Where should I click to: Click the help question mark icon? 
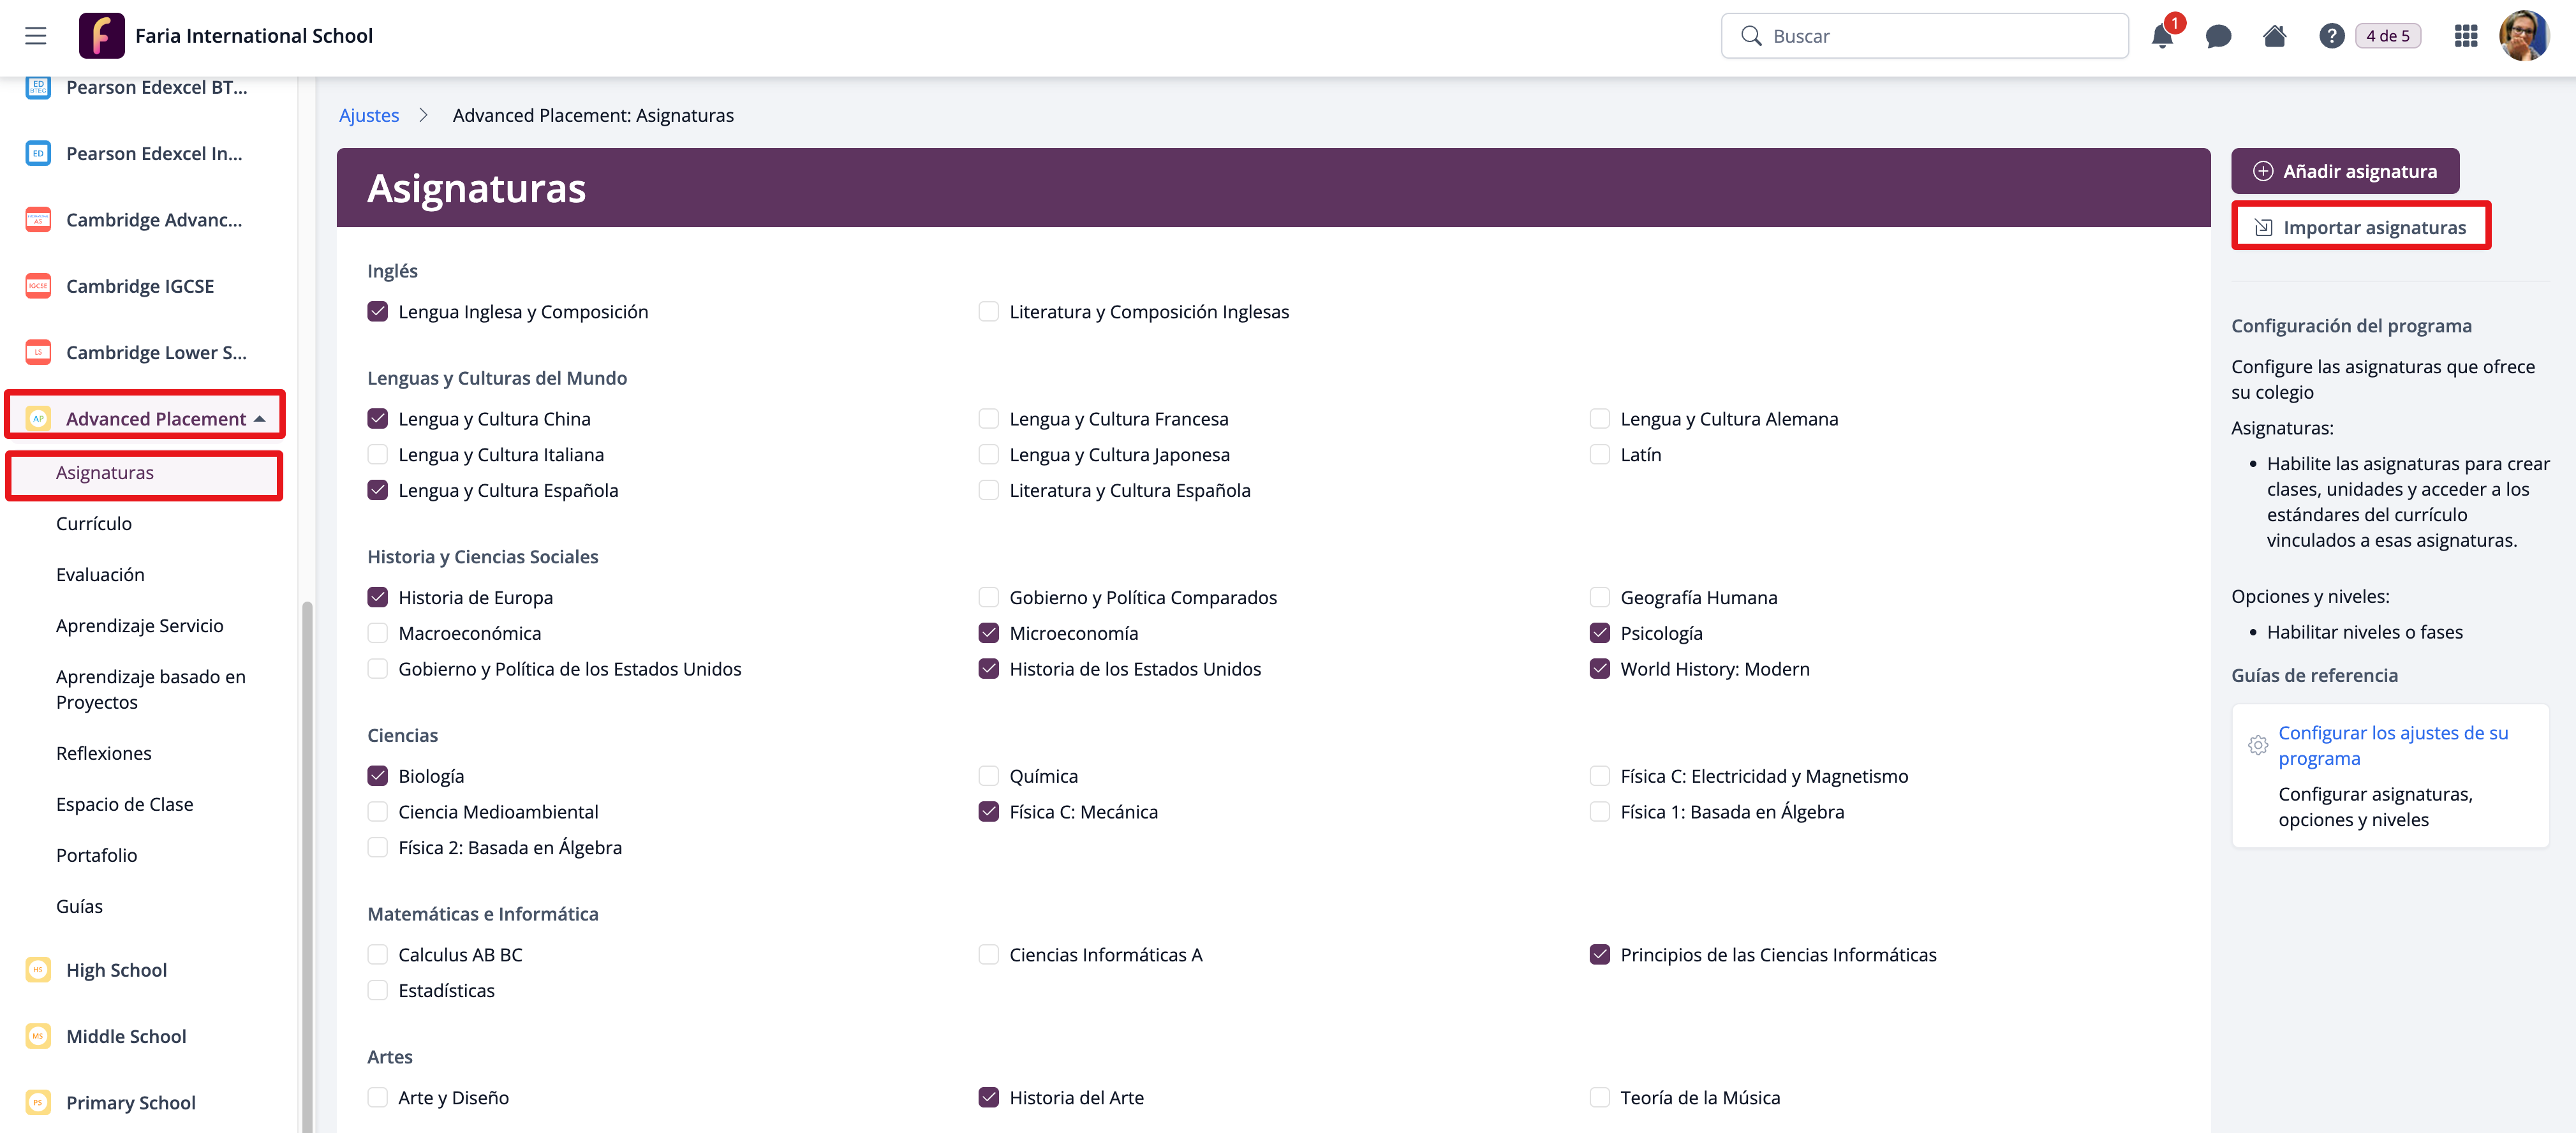[x=2331, y=37]
